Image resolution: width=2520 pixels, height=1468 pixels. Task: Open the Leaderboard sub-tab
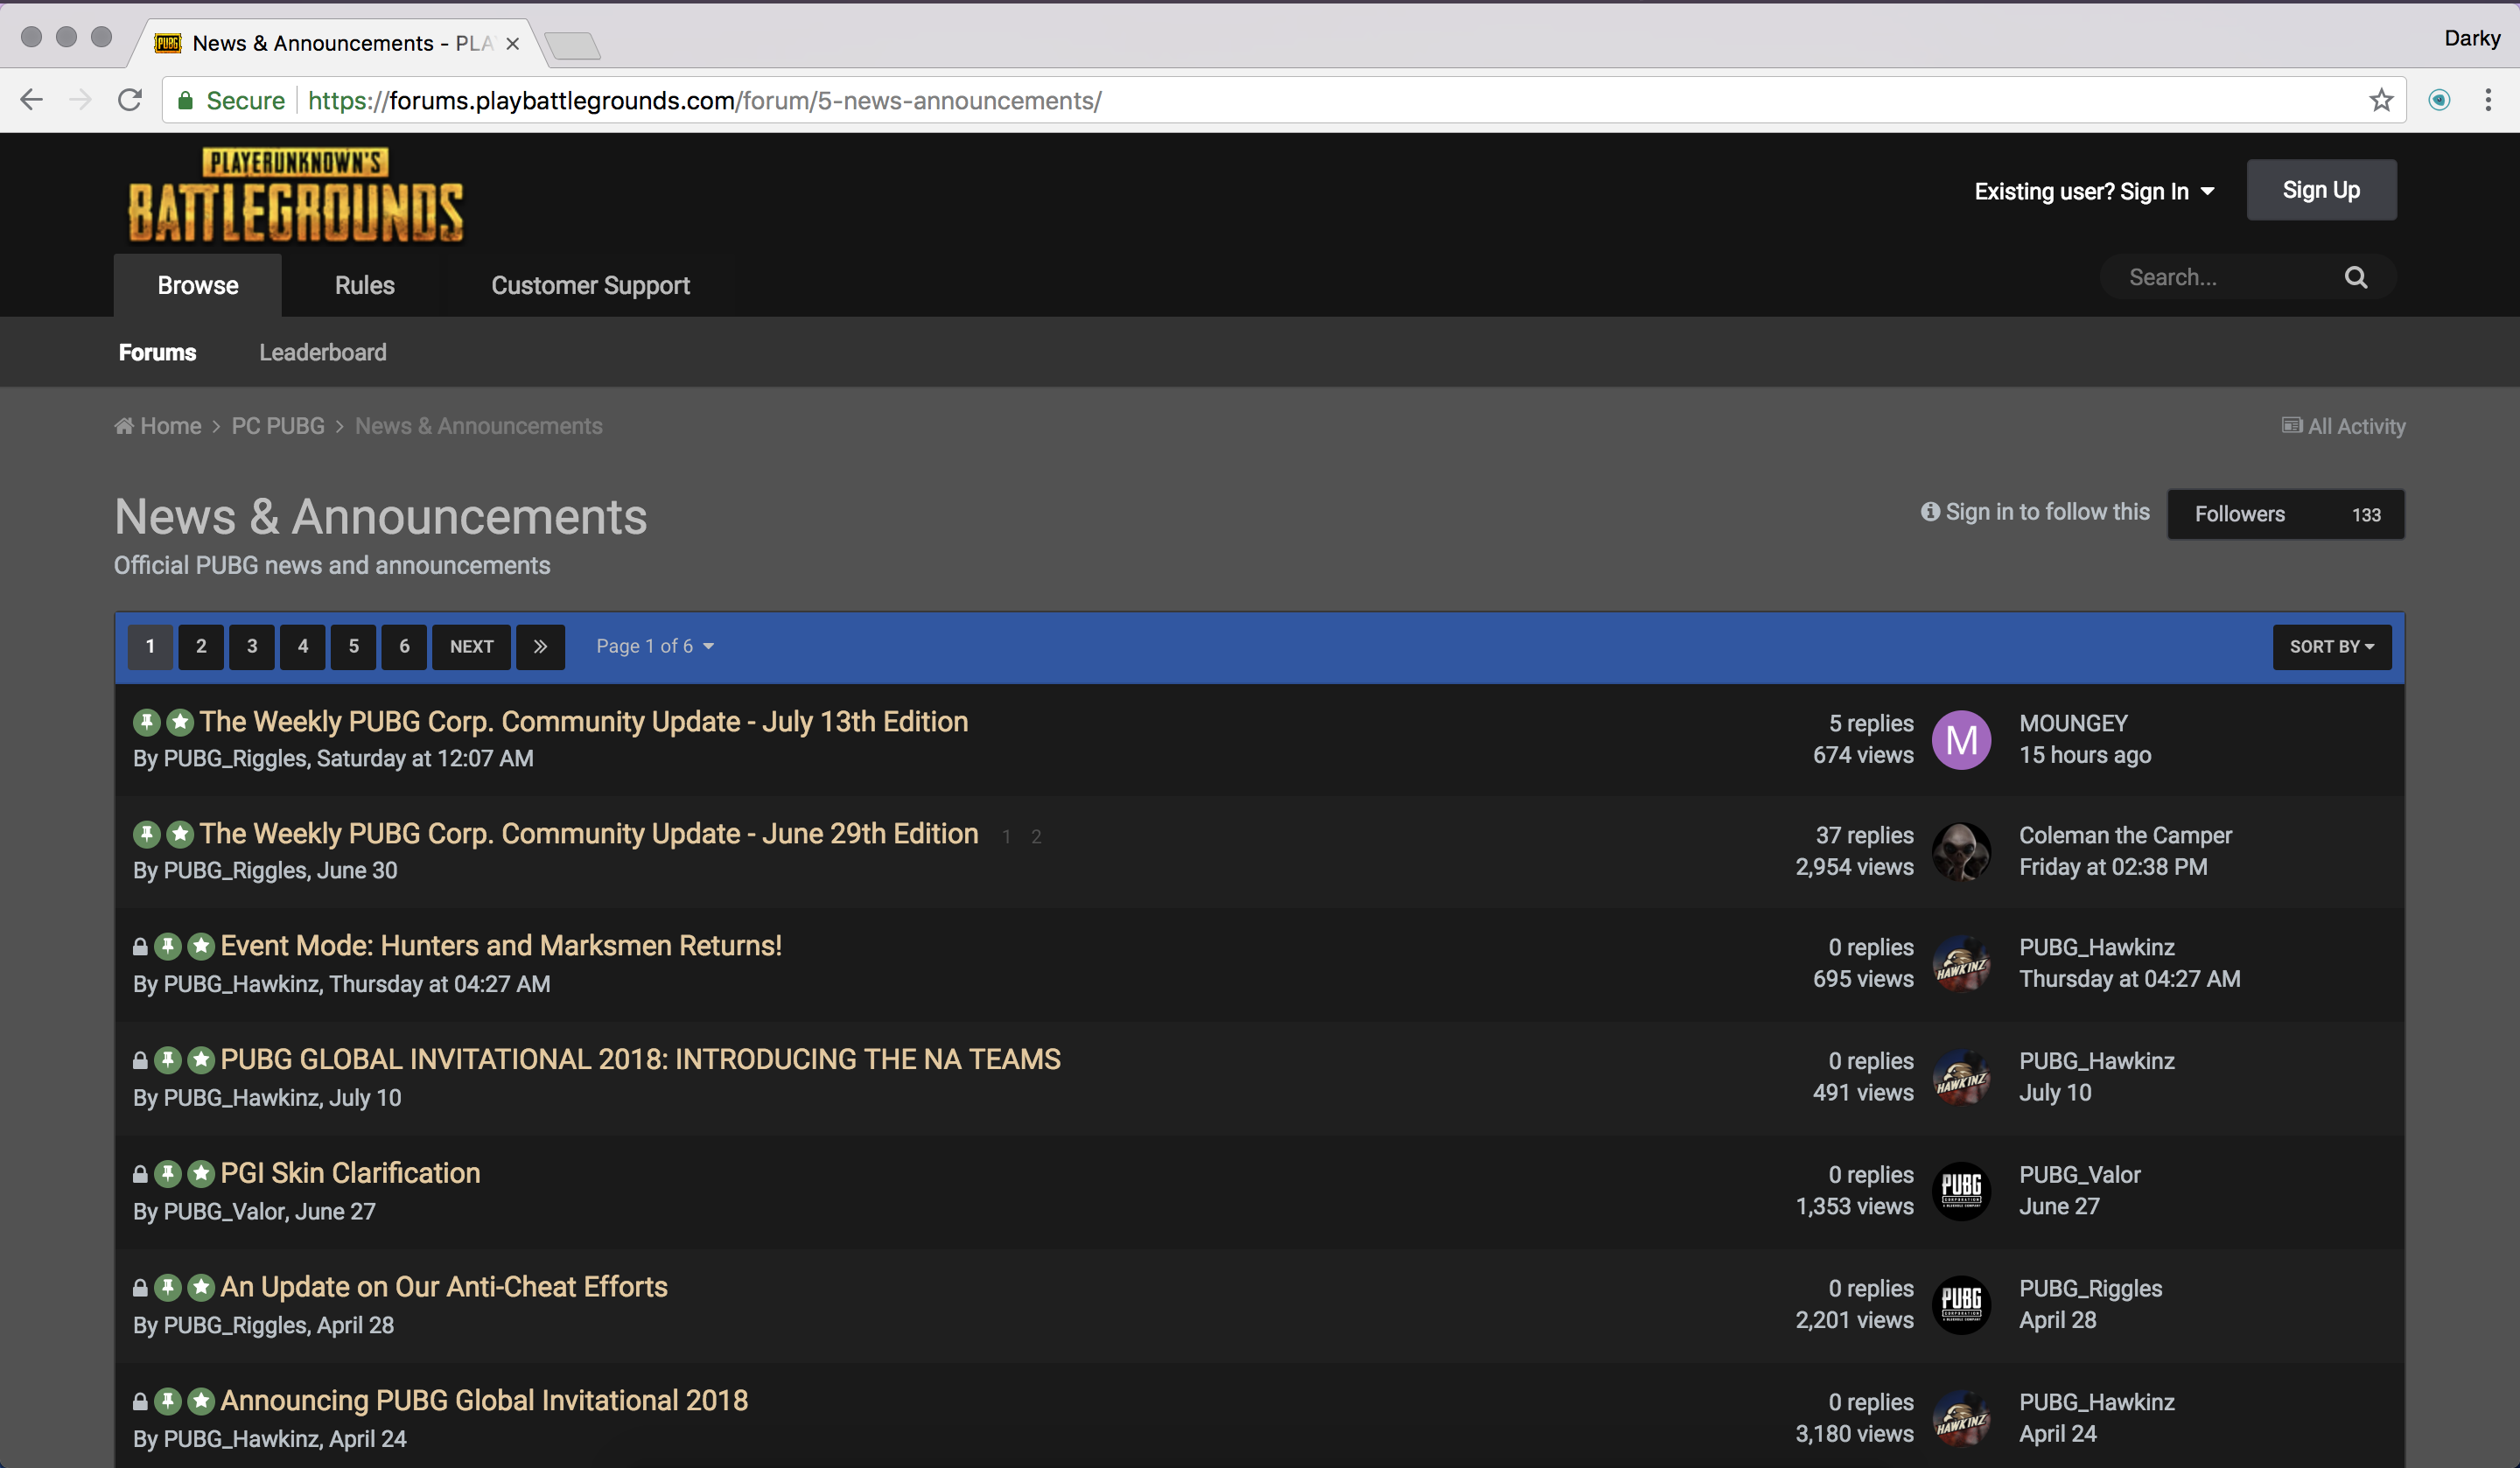tap(323, 352)
